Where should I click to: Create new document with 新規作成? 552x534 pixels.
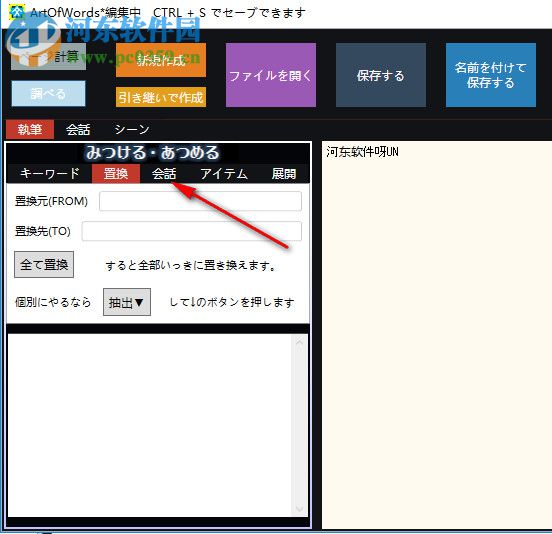[x=161, y=60]
